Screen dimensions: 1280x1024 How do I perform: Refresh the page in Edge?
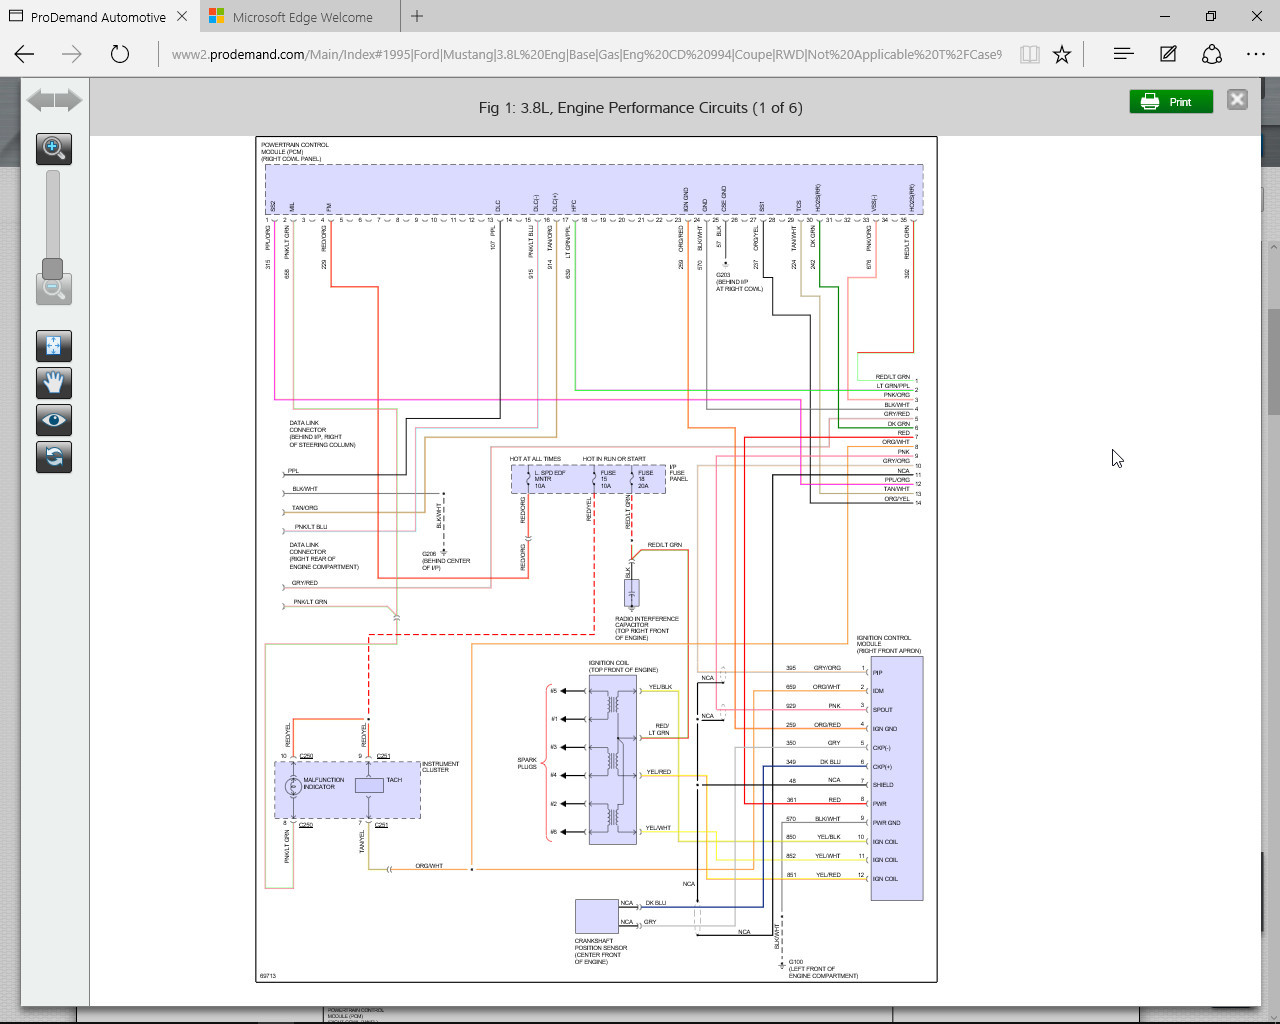click(120, 54)
